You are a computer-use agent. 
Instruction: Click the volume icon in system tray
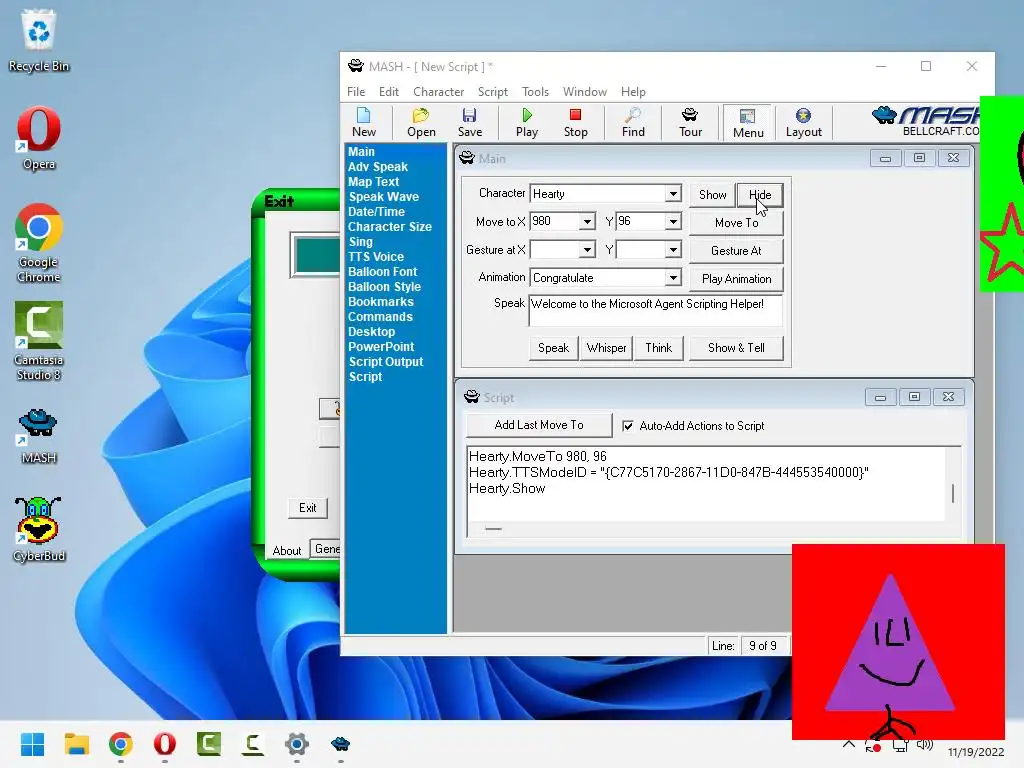tap(925, 744)
